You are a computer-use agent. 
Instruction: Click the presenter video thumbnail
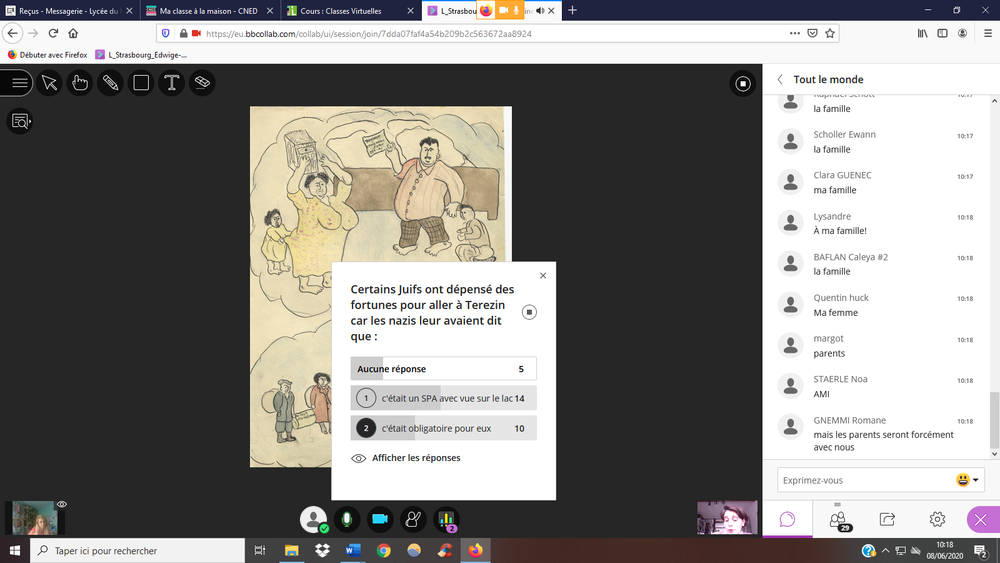click(727, 517)
